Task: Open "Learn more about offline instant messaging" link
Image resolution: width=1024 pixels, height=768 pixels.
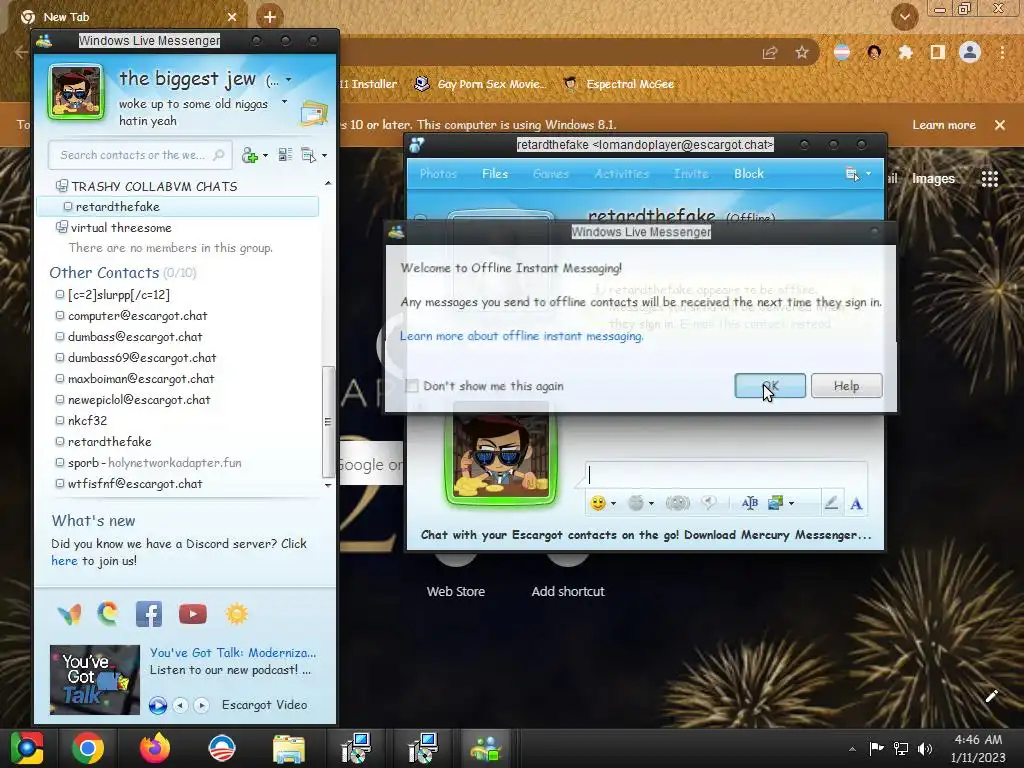Action: click(x=521, y=336)
